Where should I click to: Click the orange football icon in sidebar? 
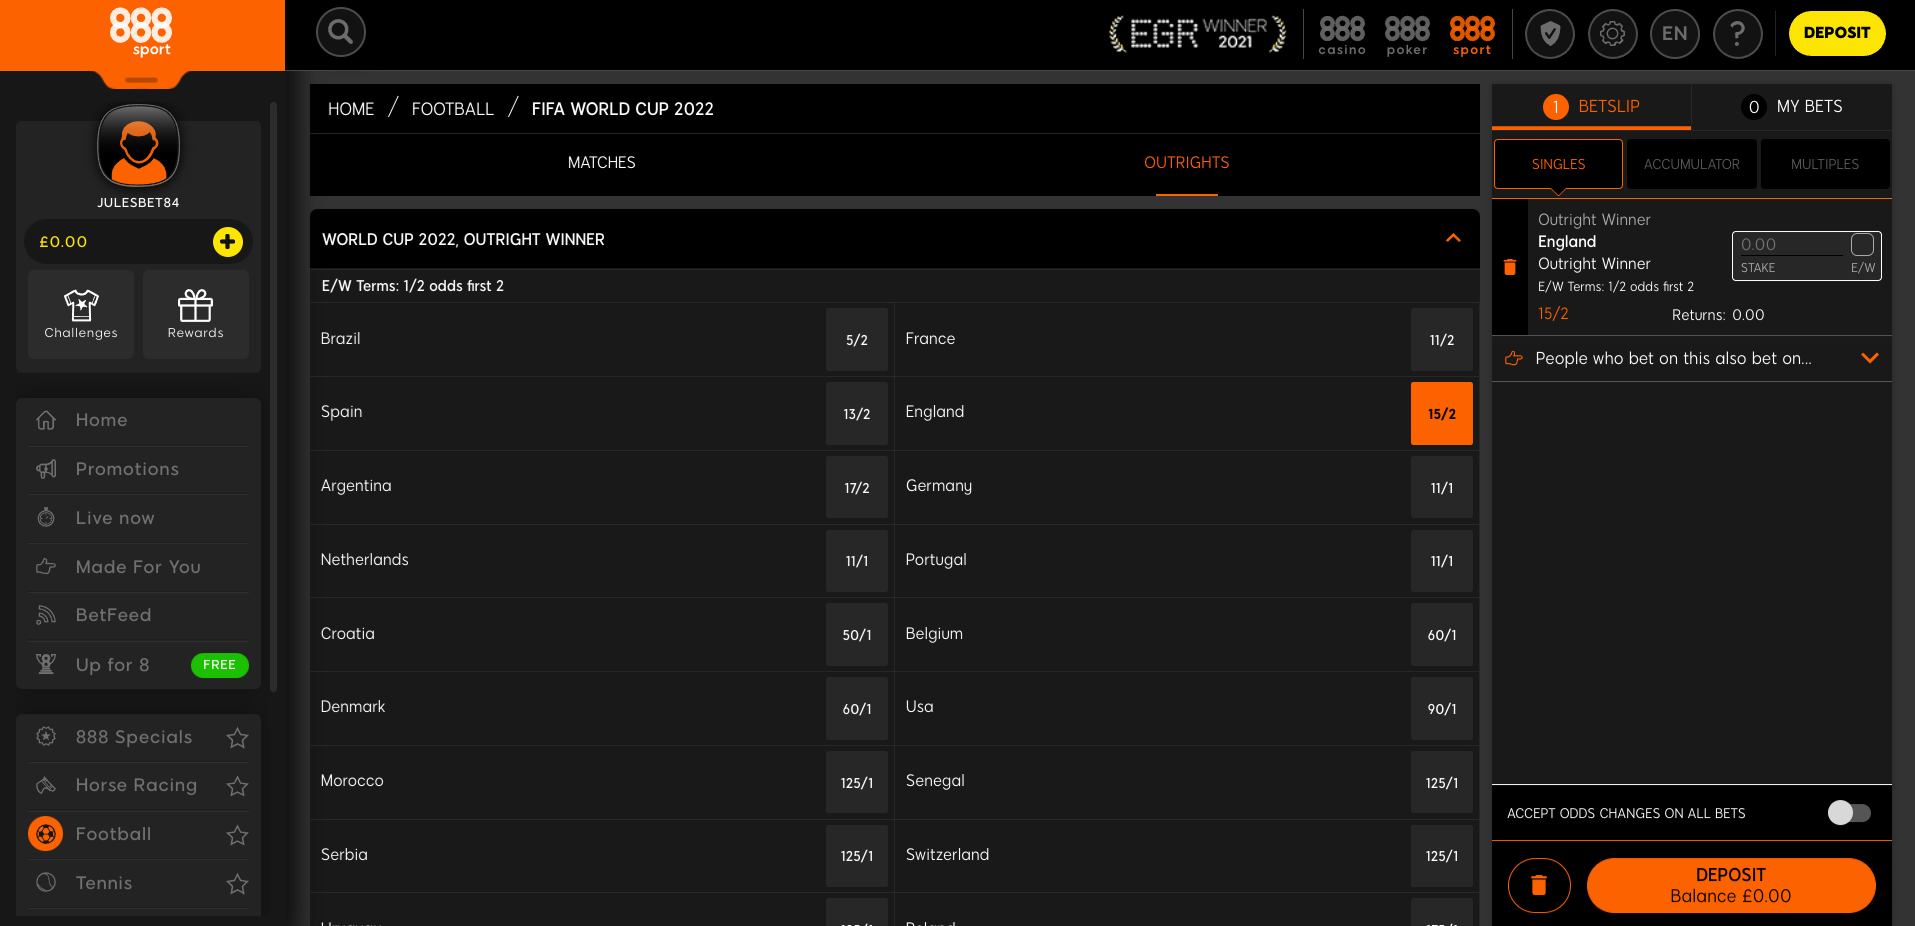(x=45, y=833)
